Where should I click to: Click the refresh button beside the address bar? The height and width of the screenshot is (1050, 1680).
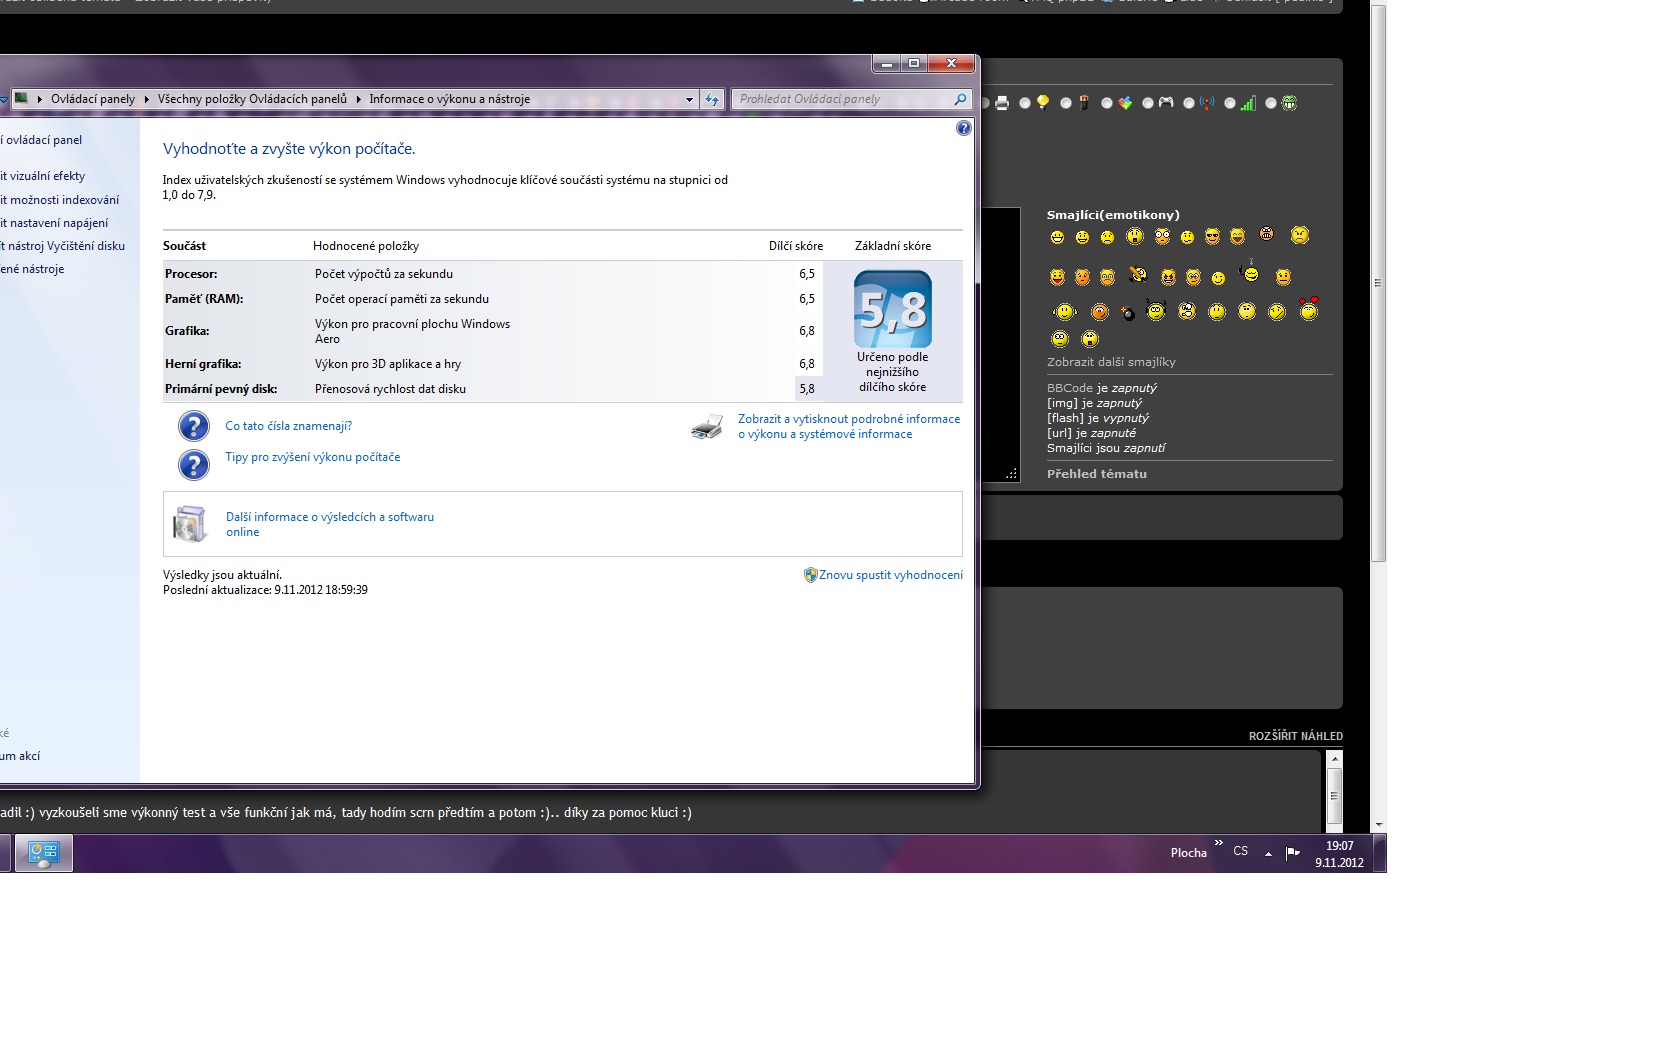(x=711, y=99)
